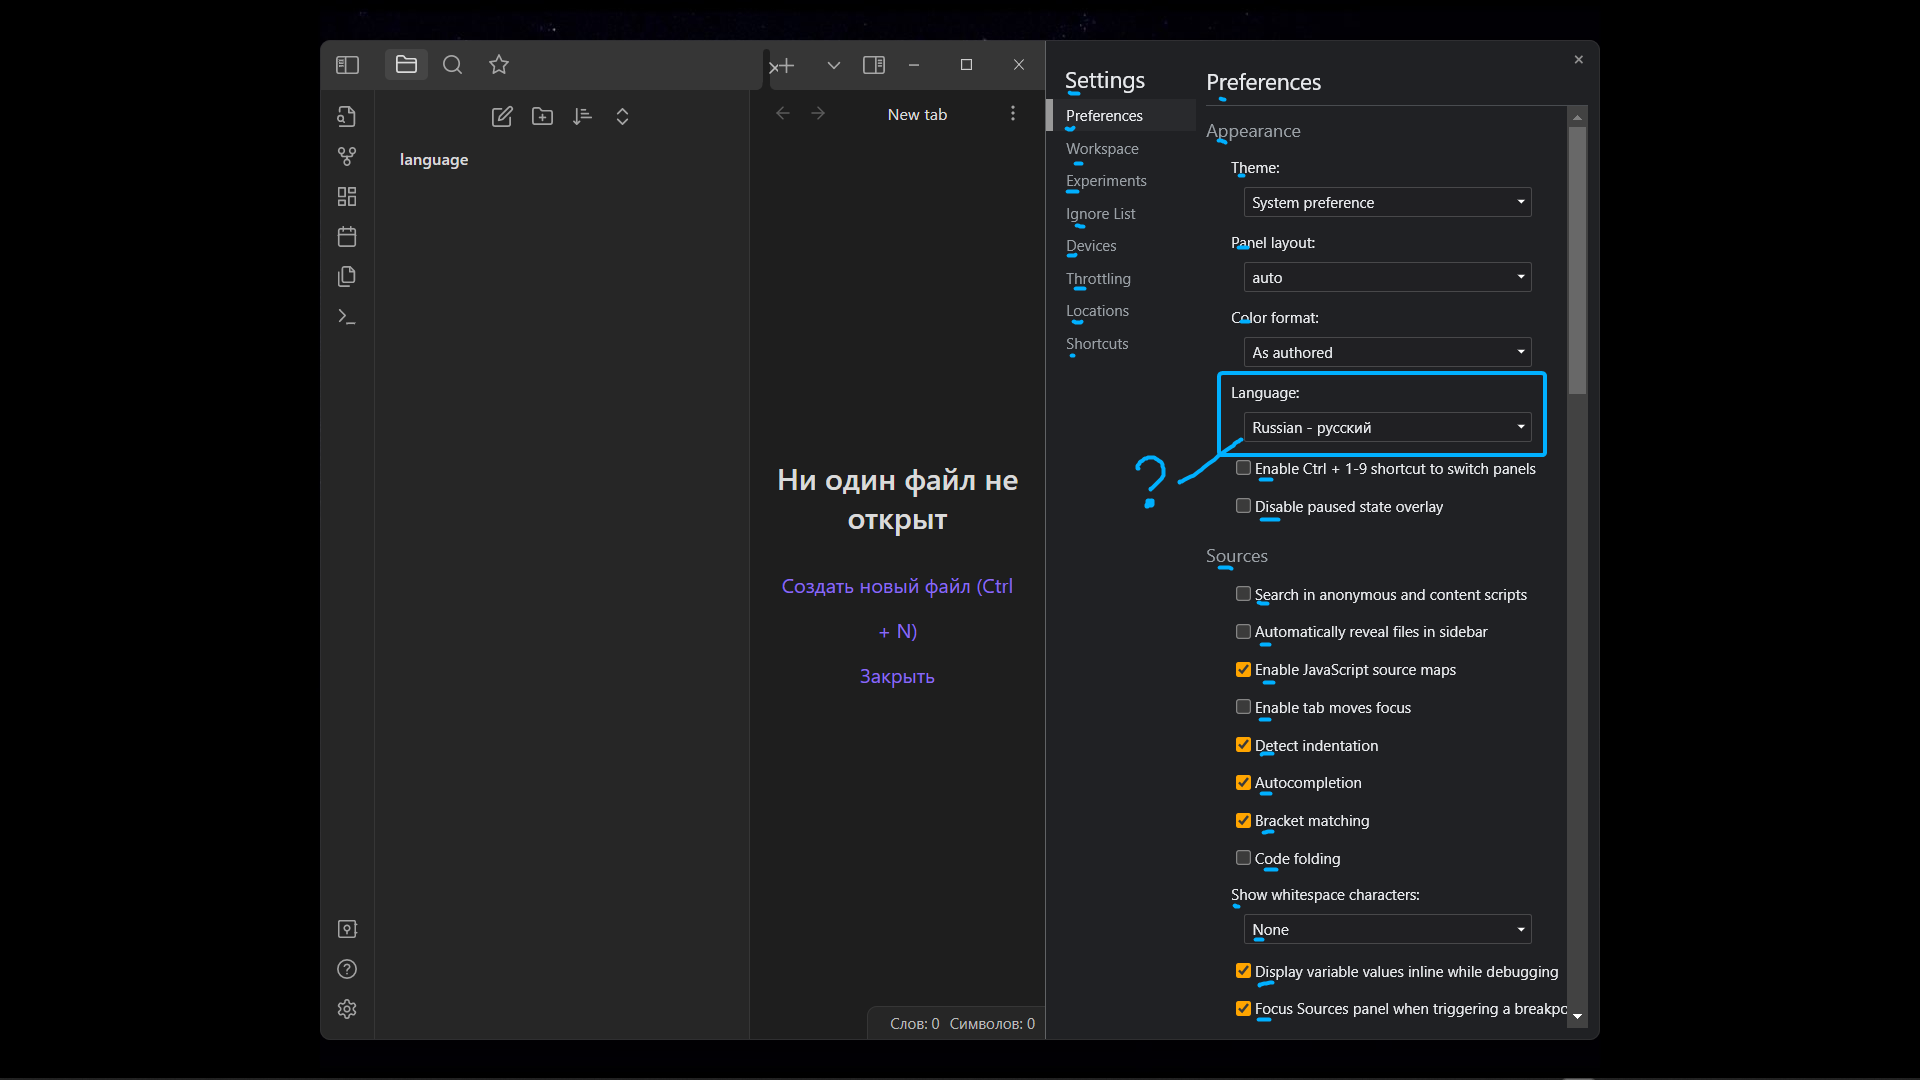The width and height of the screenshot is (1920, 1080).
Task: Expand the Show whitespace characters dropdown
Action: point(1387,929)
